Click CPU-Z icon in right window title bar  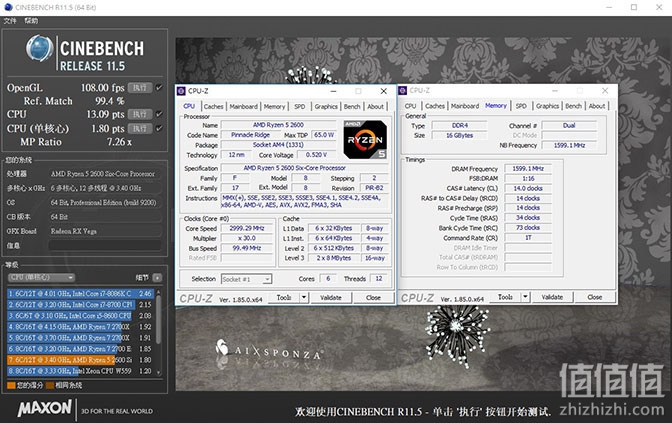(x=402, y=90)
